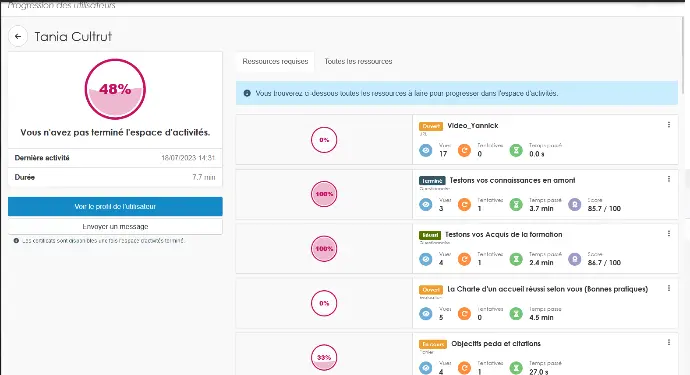This screenshot has height=375, width=690.
Task: Click the 0% circle for La Charte d'un accueil réussi
Action: pos(324,303)
